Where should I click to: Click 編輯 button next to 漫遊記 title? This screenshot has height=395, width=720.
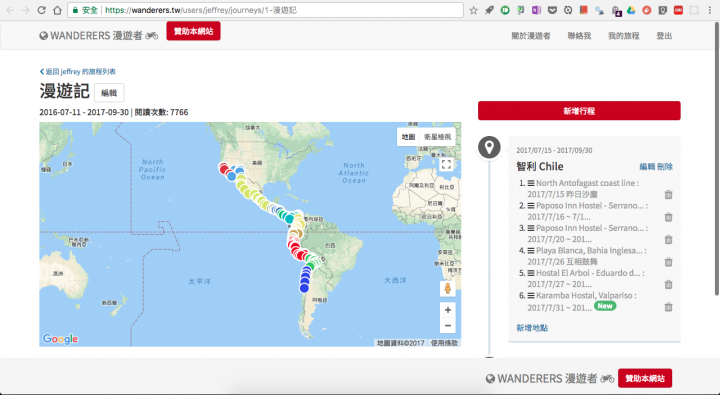(109, 93)
